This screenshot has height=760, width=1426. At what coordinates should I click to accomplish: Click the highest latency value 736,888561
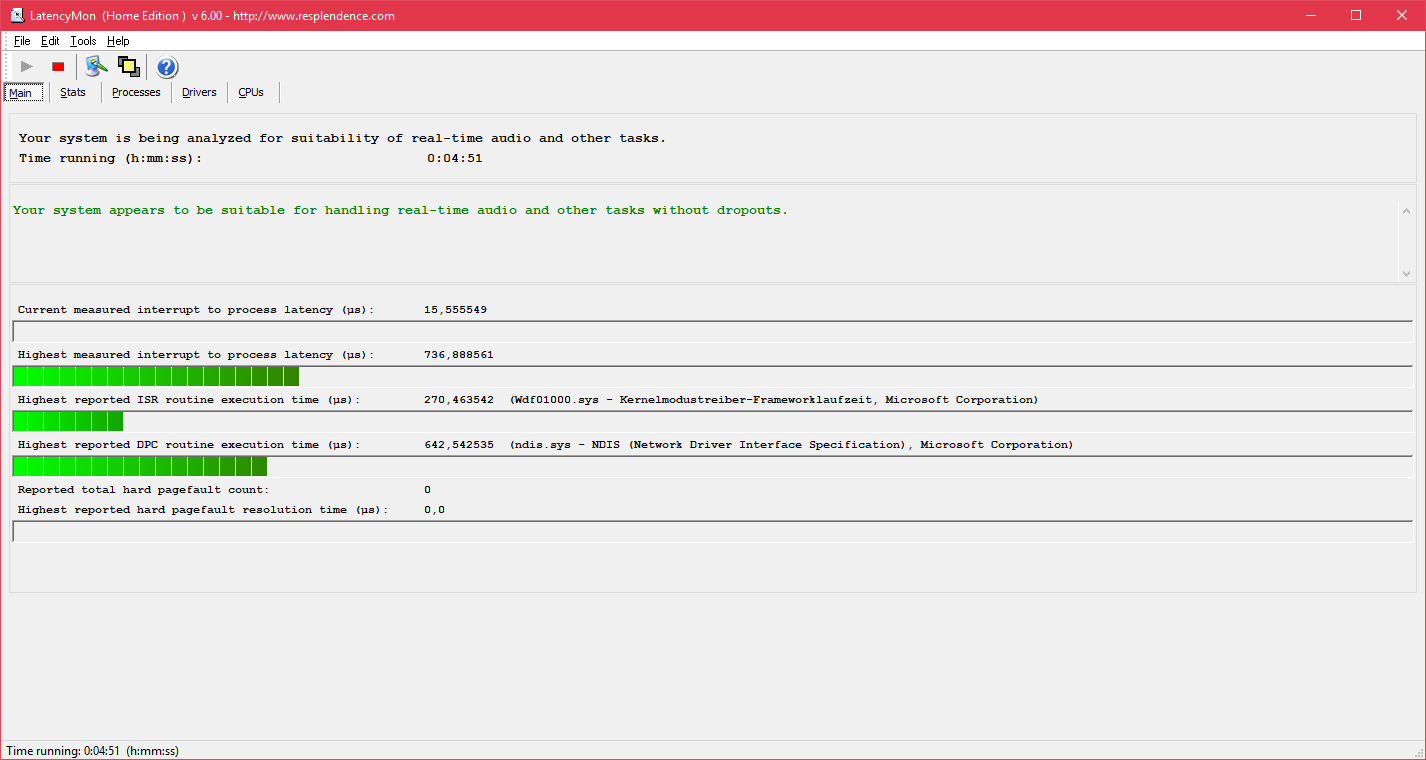(x=458, y=355)
